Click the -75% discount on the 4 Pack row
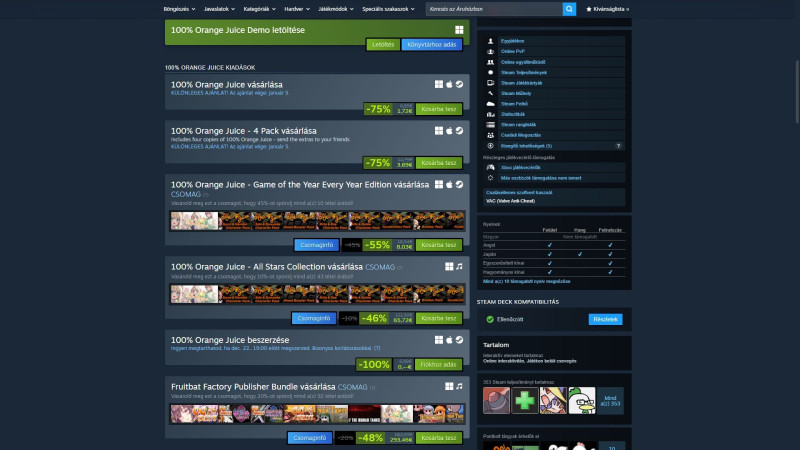The height and width of the screenshot is (450, 800). coord(378,163)
